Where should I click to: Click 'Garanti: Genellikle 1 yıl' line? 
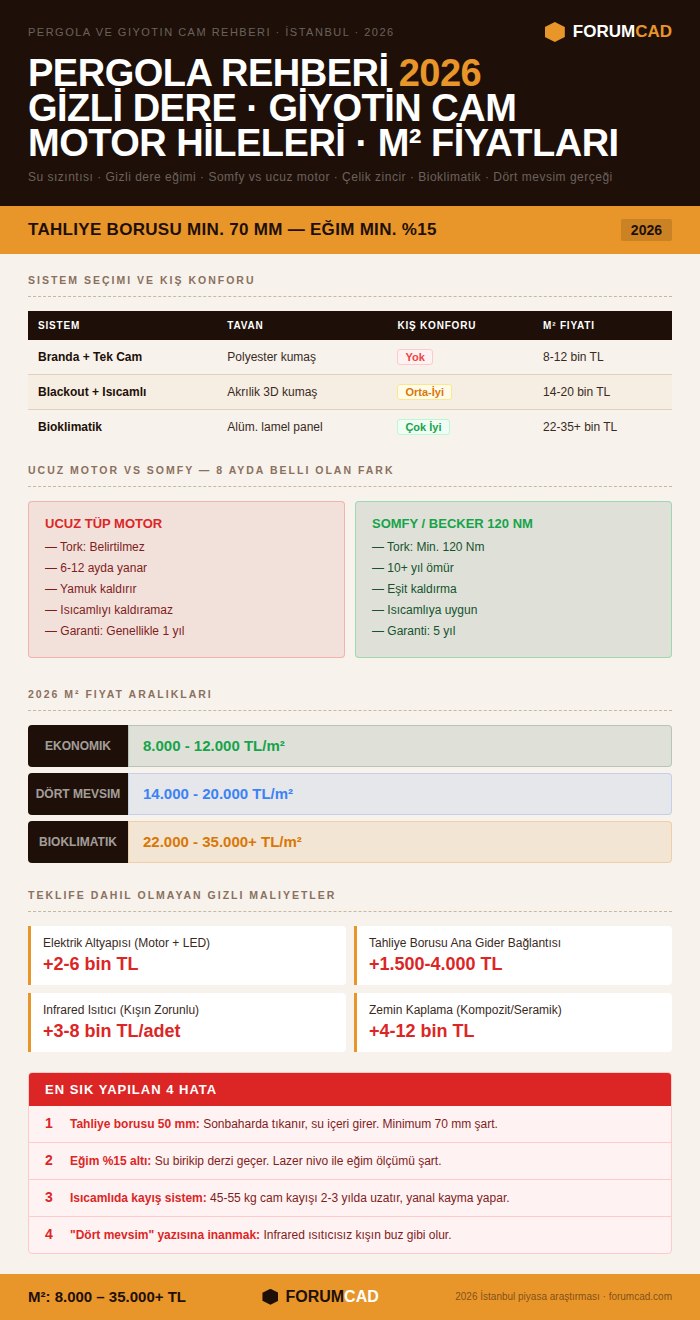(x=115, y=631)
